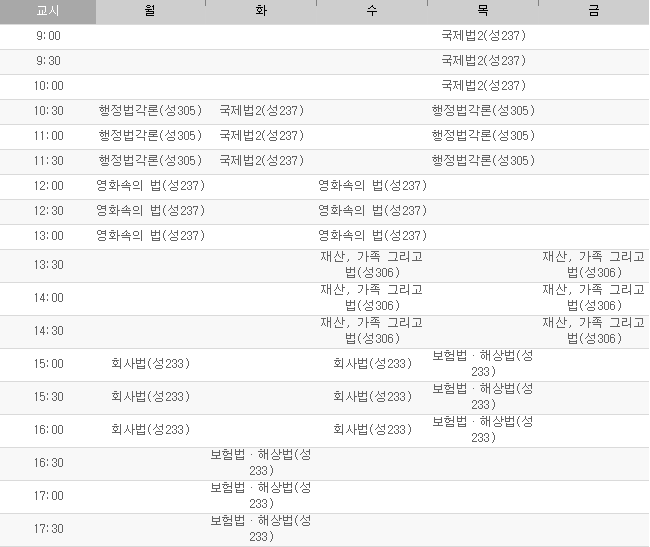This screenshot has width=650, height=547.
Task: Click Wednesday 회사법(성233) at 16:00
Action: [x=372, y=429]
